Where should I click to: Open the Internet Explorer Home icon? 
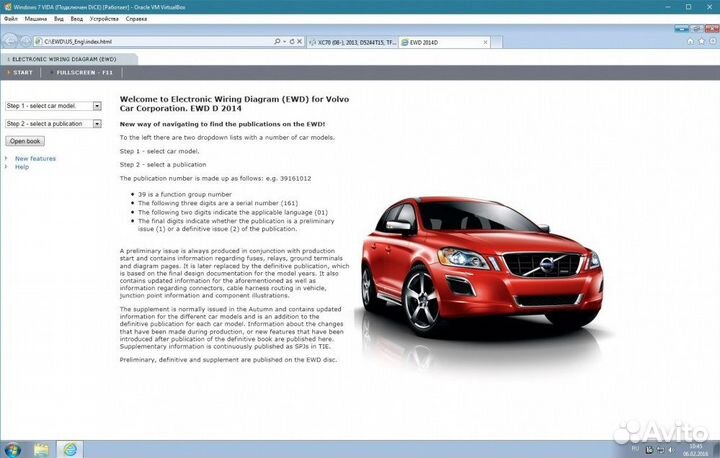pos(690,41)
